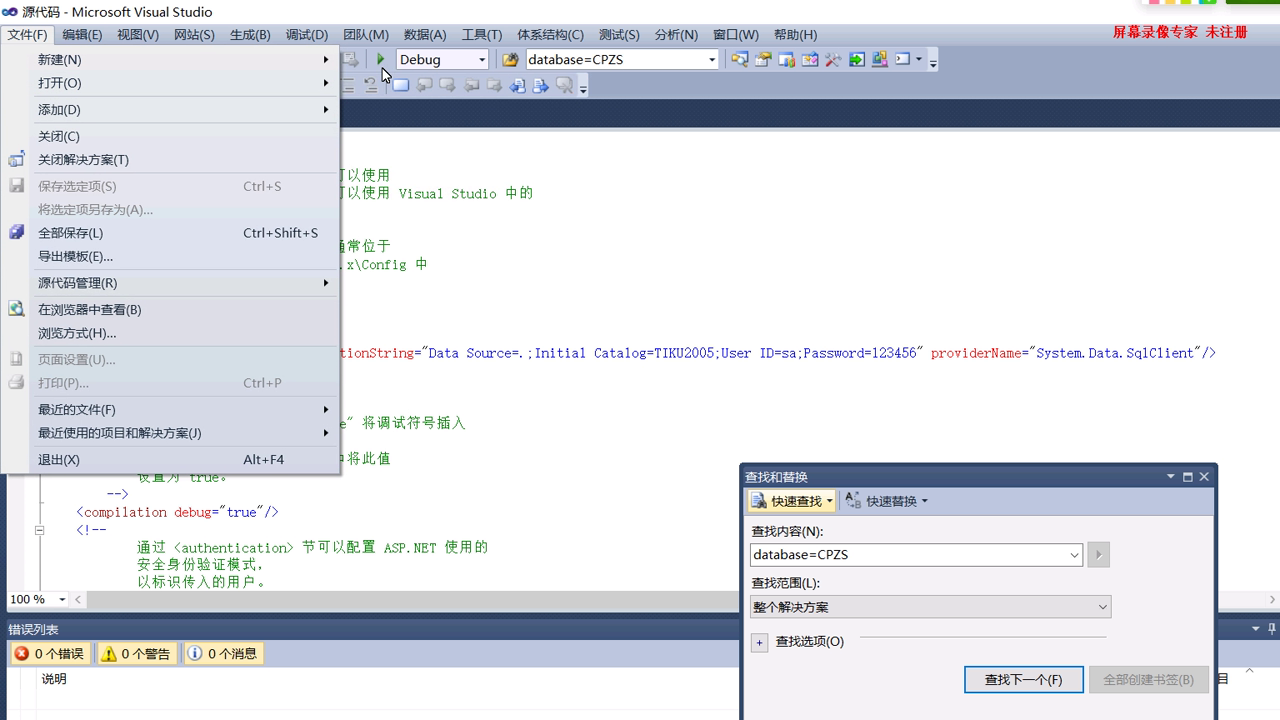Viewport: 1280px width, 720px height.
Task: Open the Help (帮助) menu
Action: tap(795, 34)
